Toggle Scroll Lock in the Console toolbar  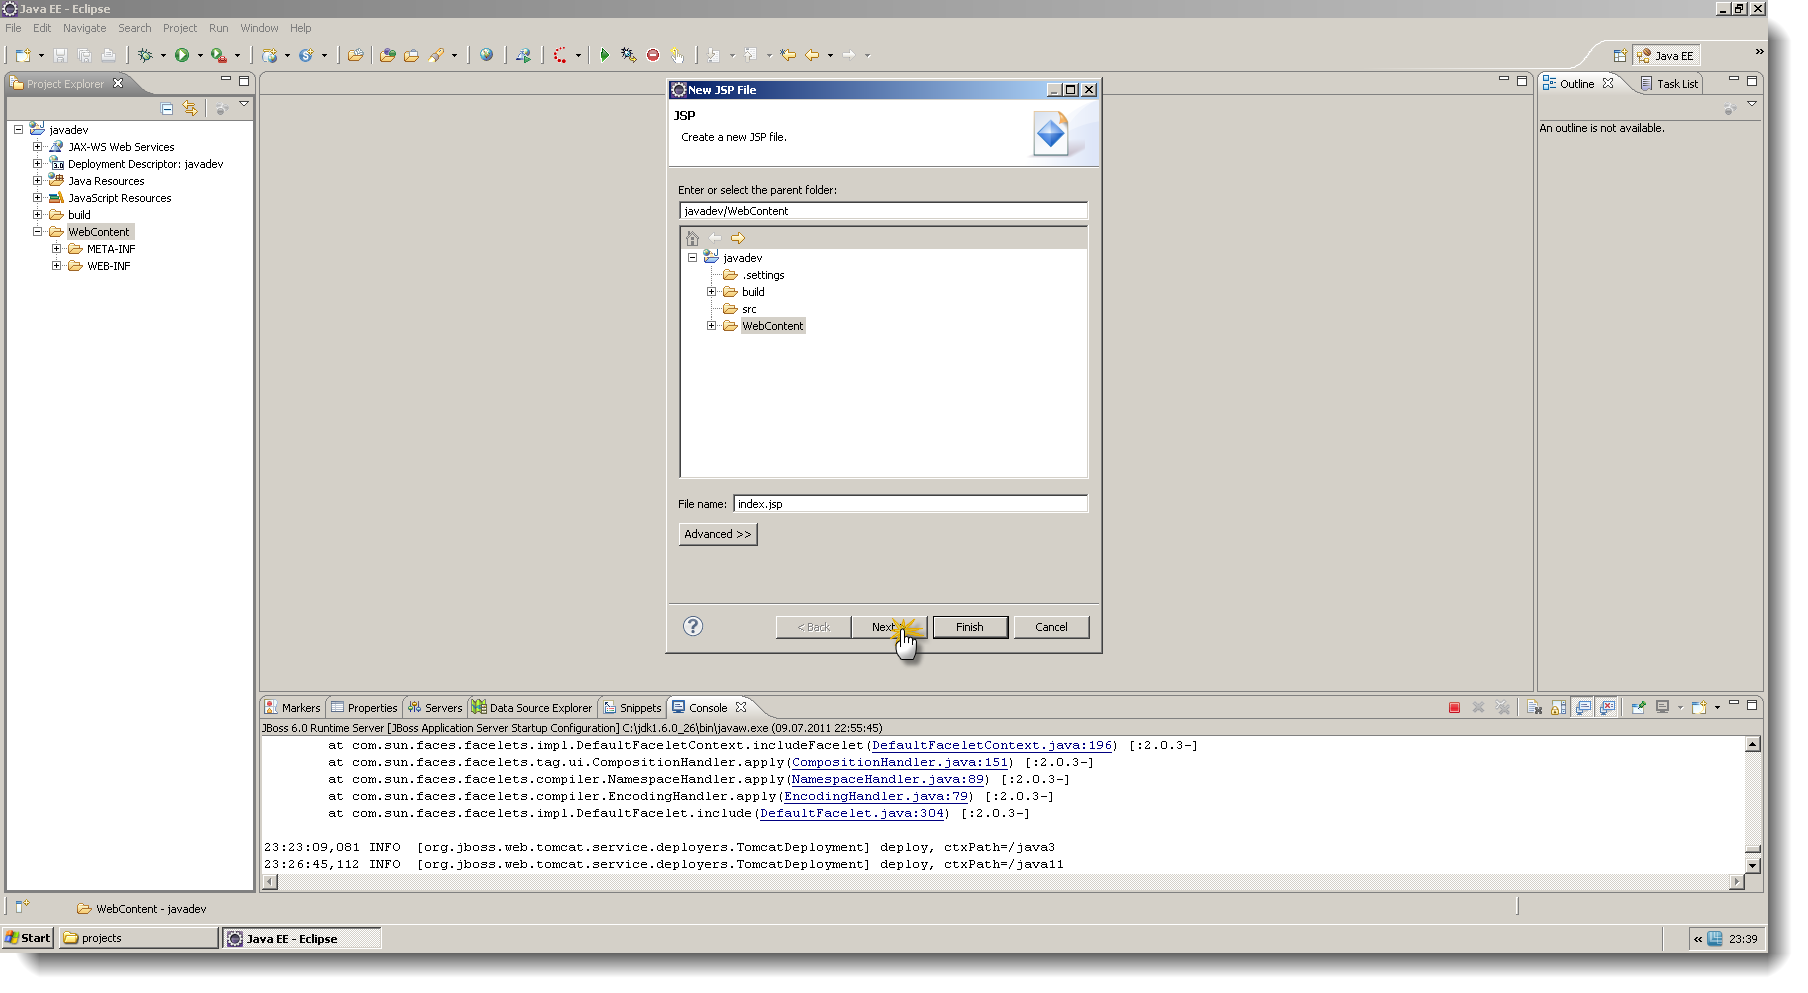click(1557, 707)
